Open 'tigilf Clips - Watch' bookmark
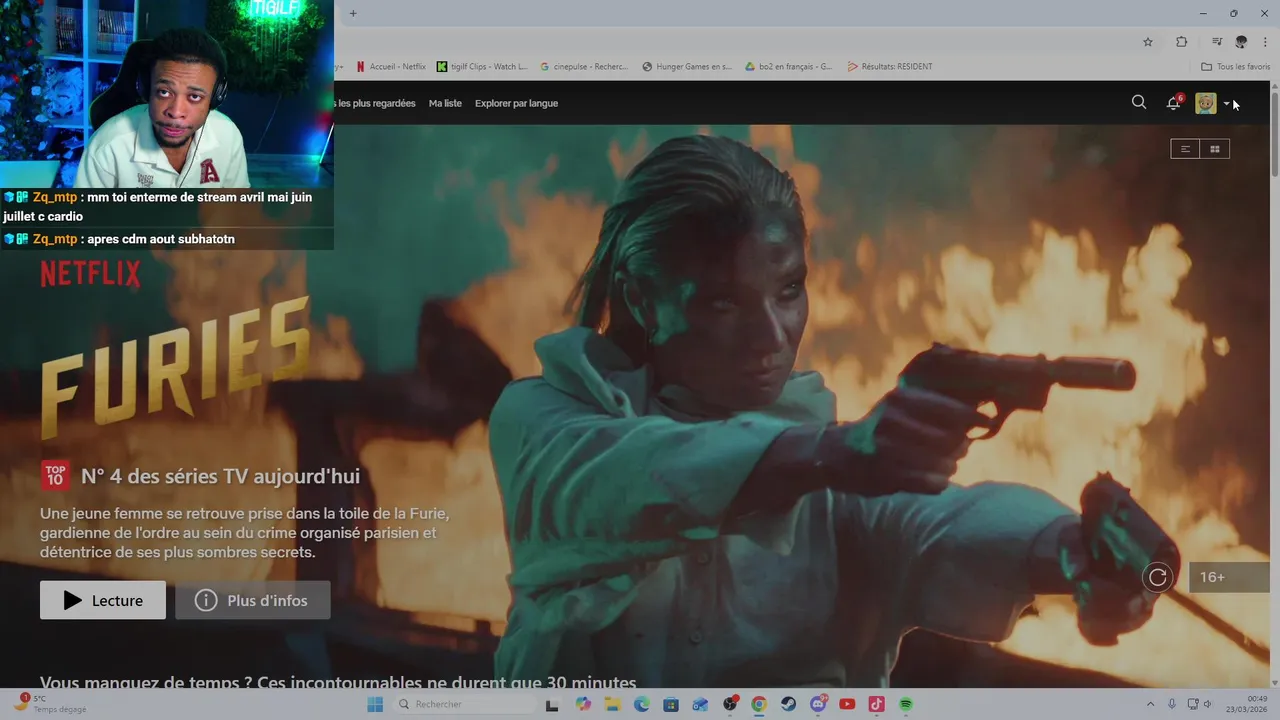Viewport: 1280px width, 720px height. [482, 67]
